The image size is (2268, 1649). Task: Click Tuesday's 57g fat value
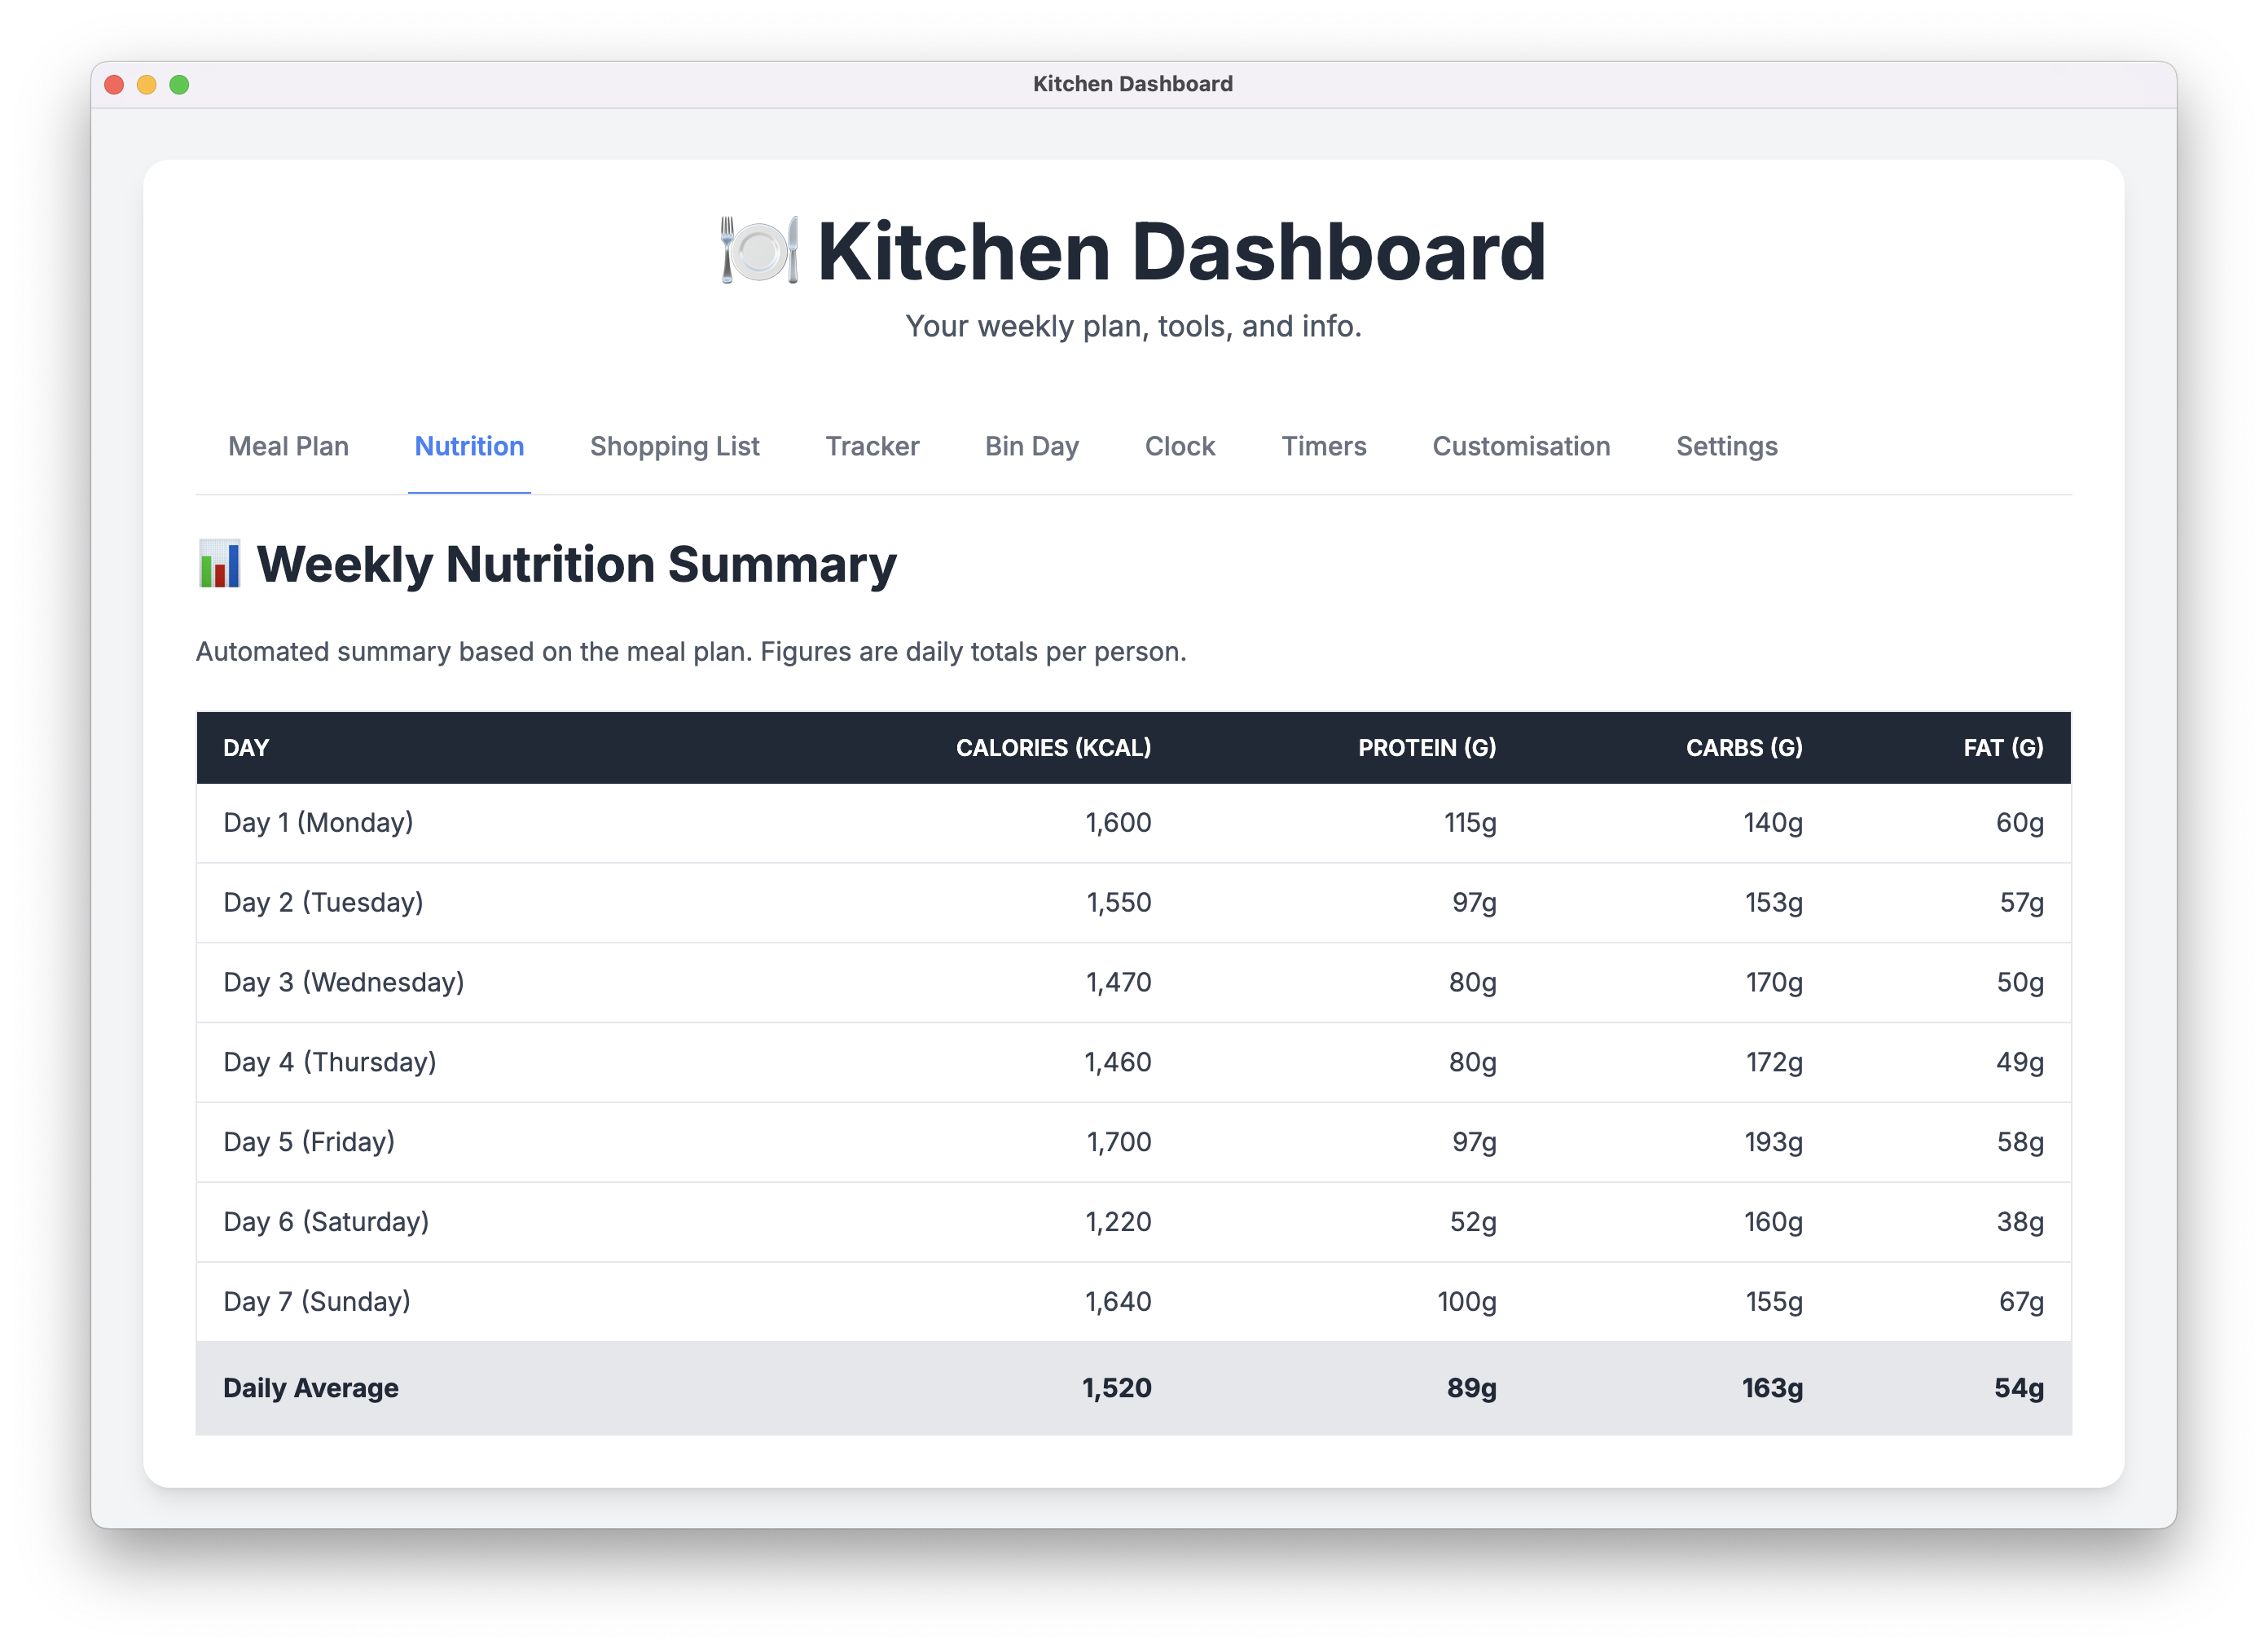click(2021, 903)
